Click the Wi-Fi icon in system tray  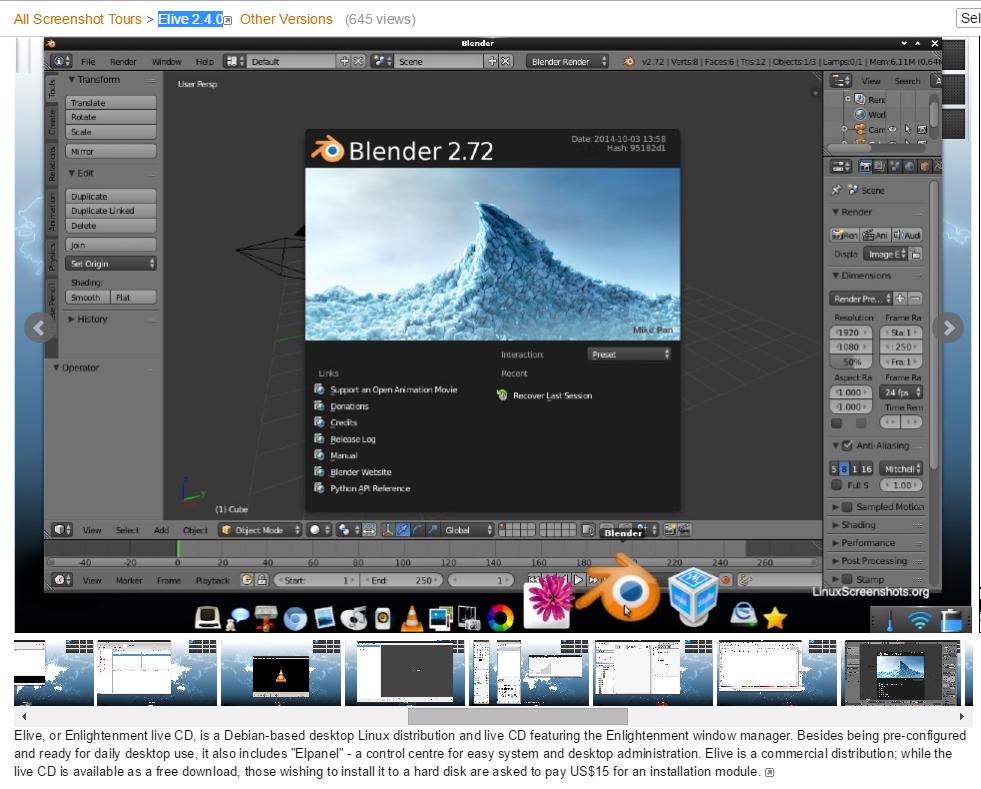pyautogui.click(x=919, y=619)
